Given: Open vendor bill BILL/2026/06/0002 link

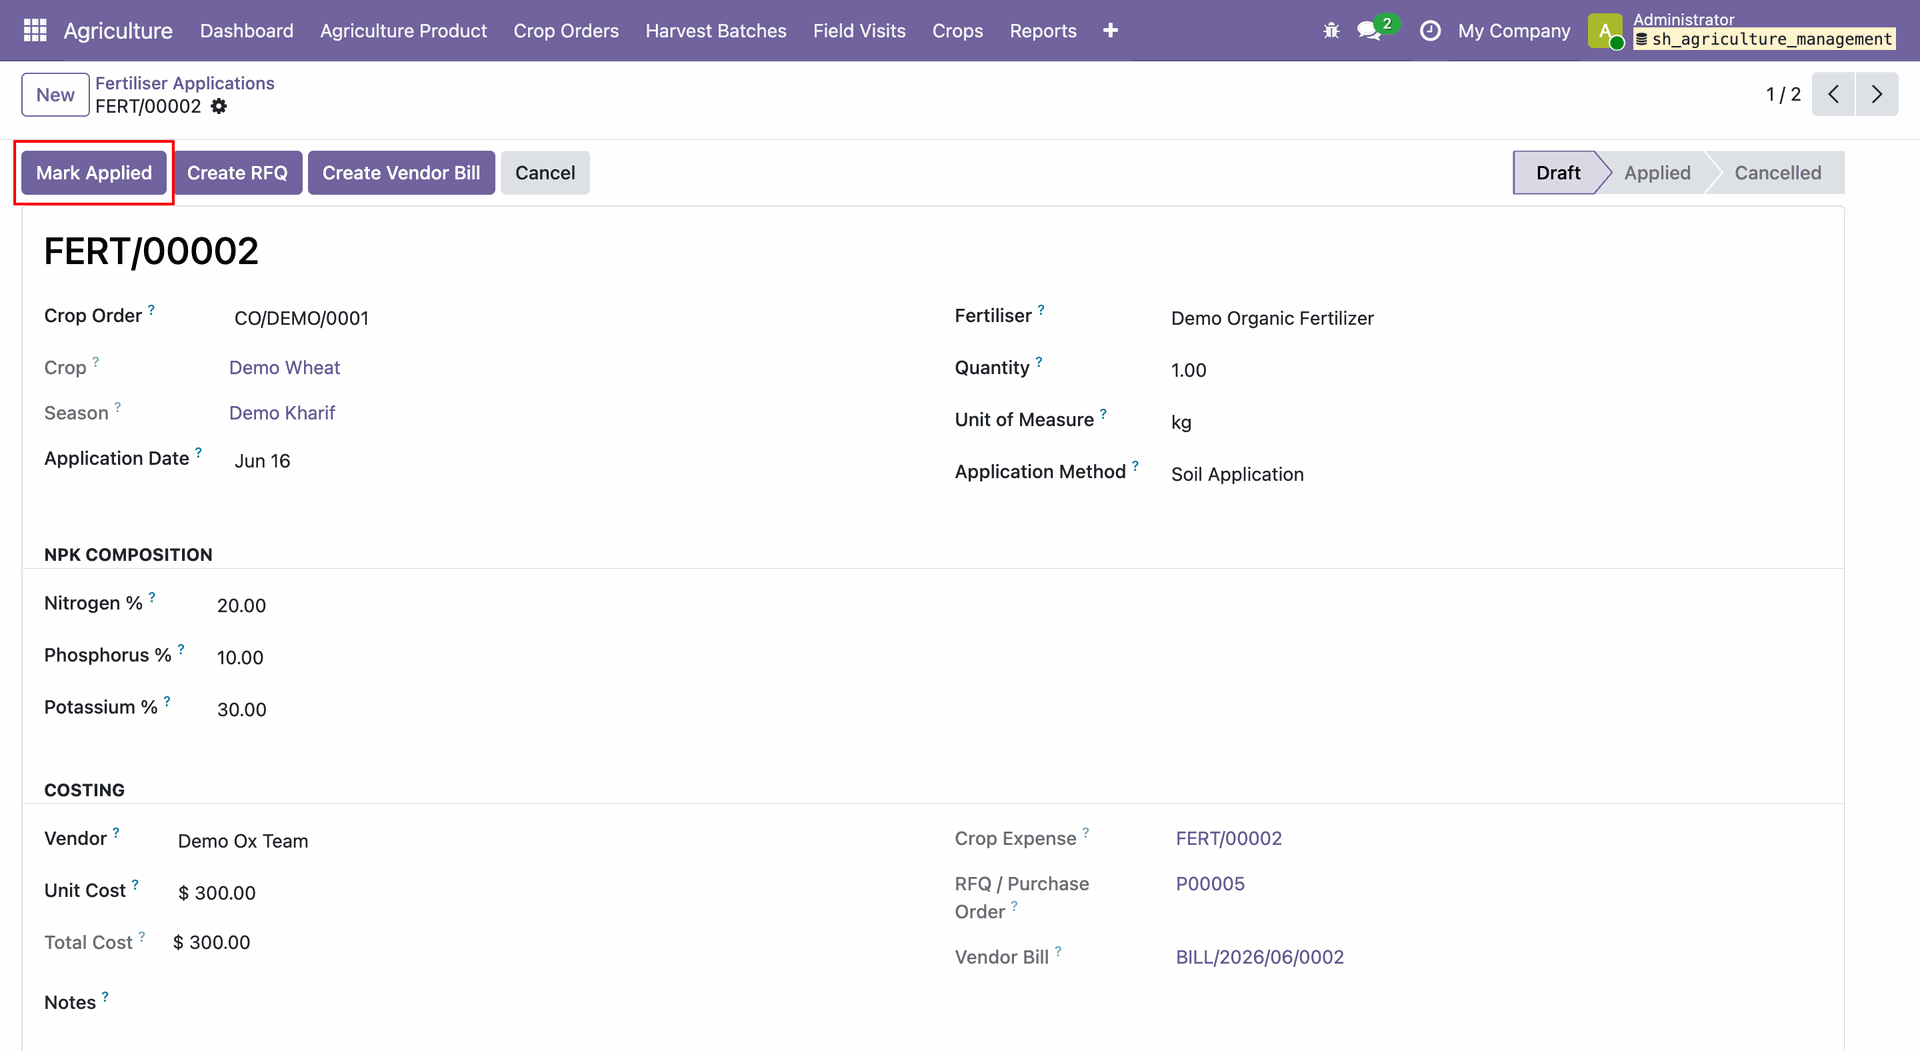Looking at the screenshot, I should (1259, 957).
